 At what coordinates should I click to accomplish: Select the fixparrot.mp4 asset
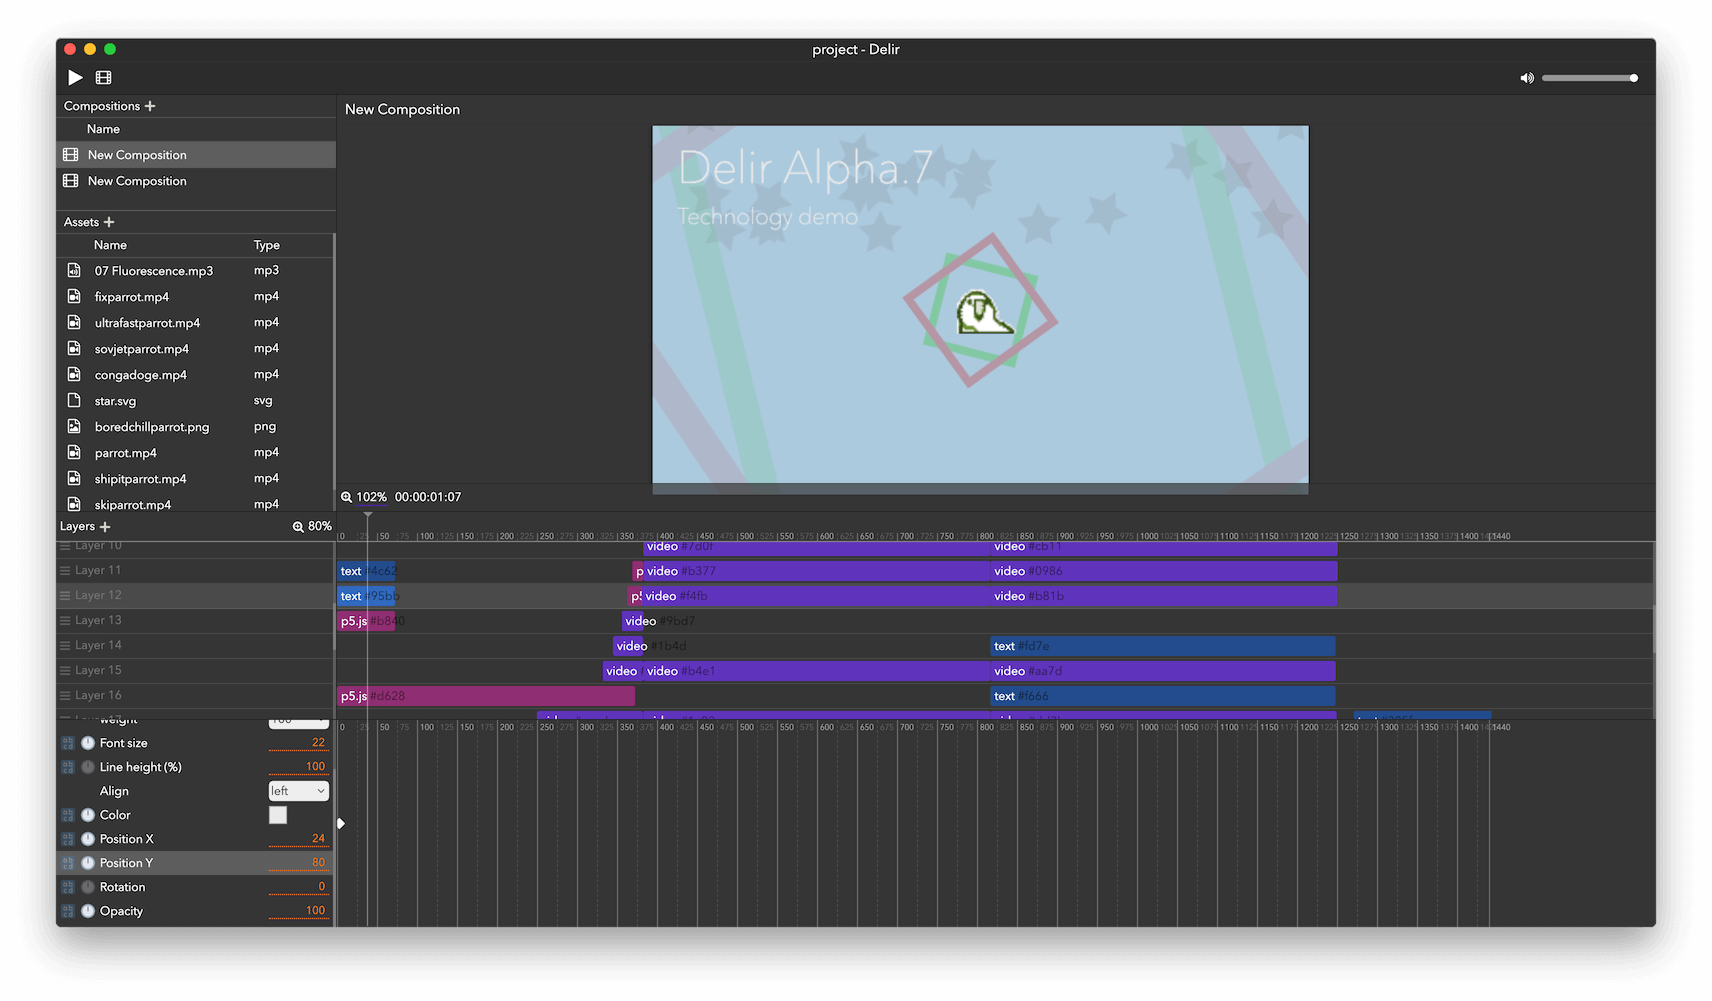point(195,297)
